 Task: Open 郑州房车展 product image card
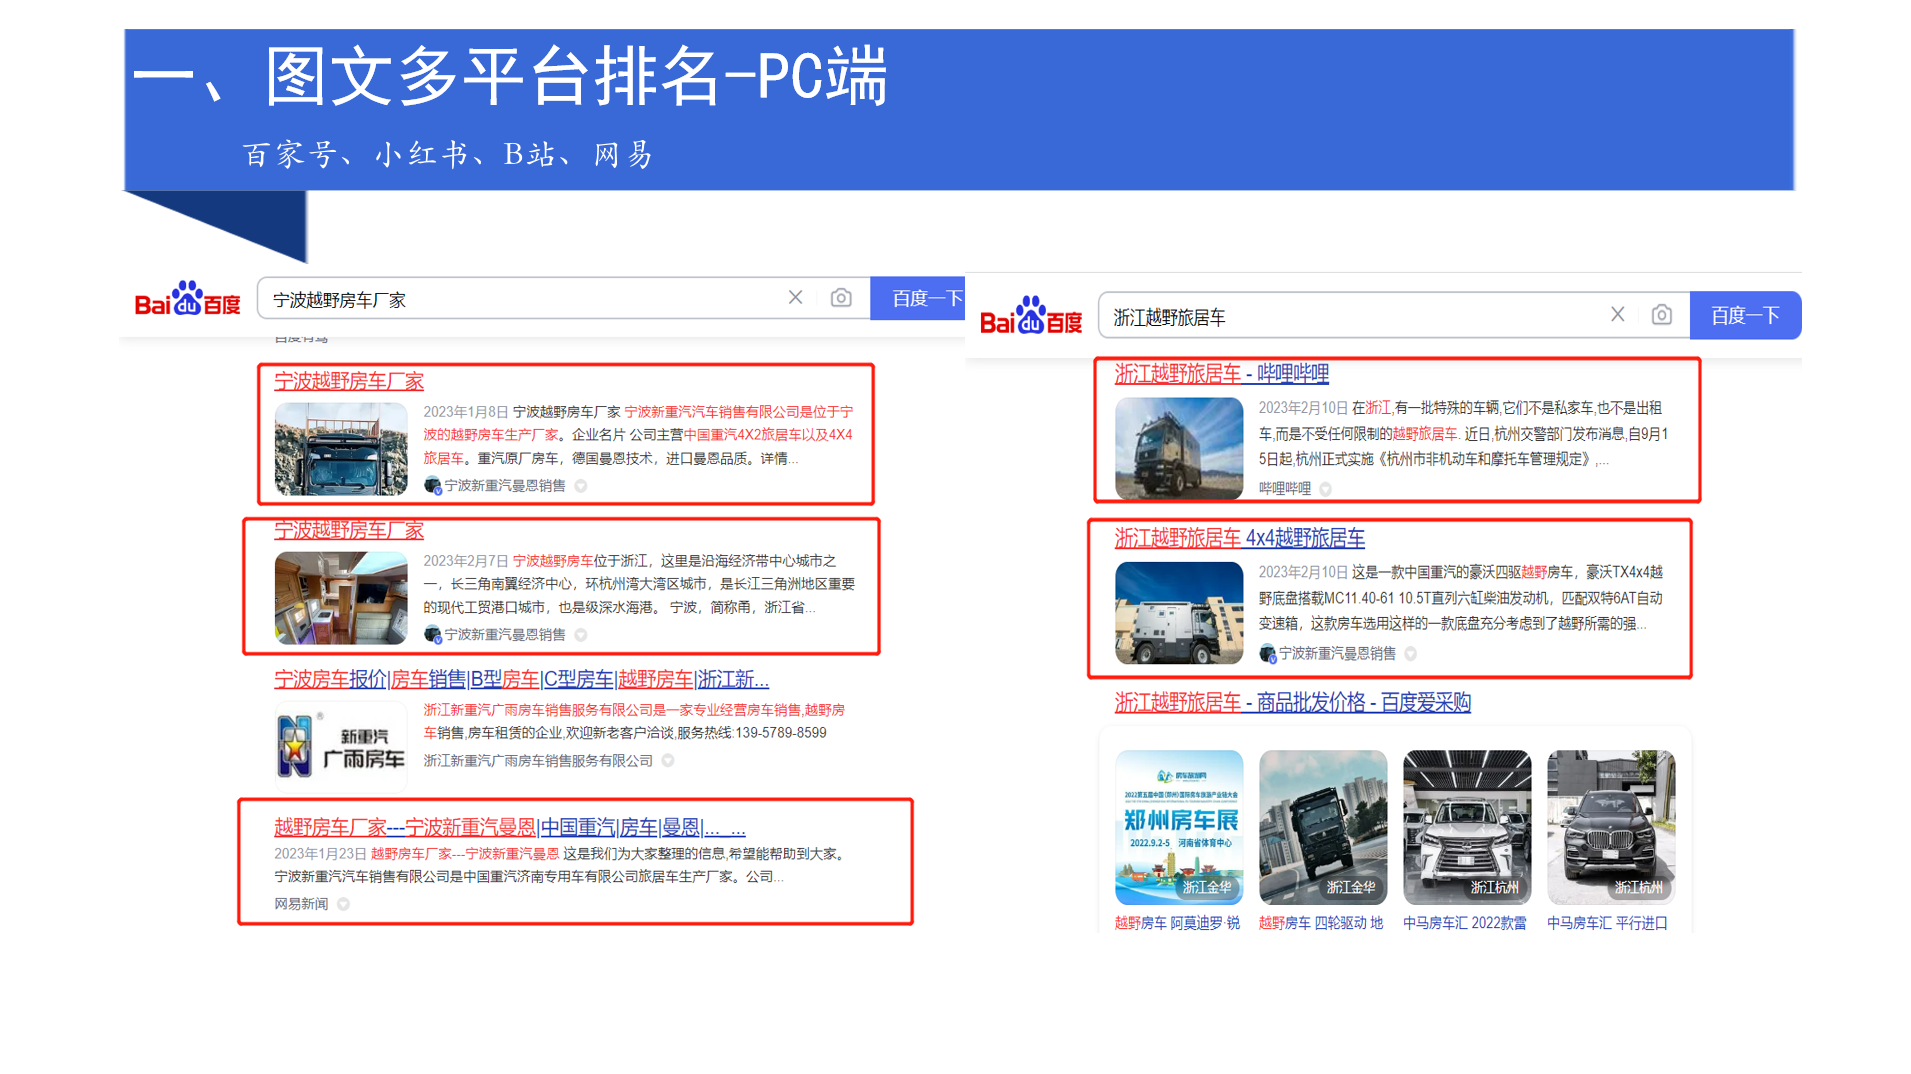[x=1179, y=827]
